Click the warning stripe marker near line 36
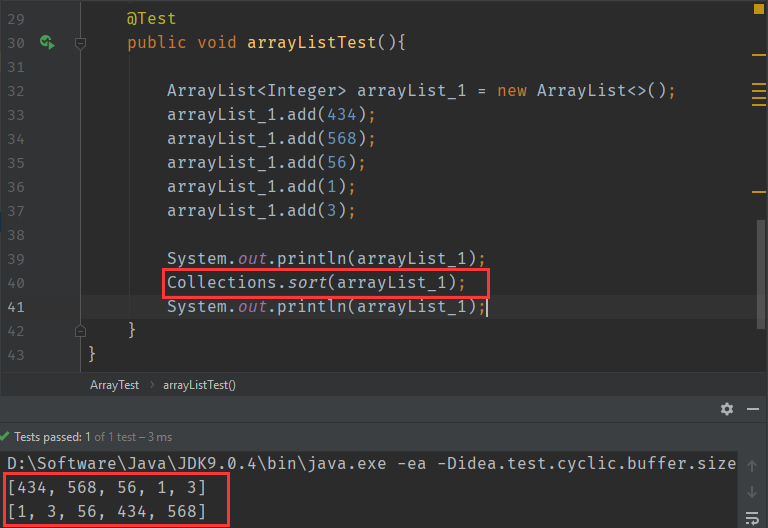This screenshot has width=768, height=528. (x=759, y=192)
